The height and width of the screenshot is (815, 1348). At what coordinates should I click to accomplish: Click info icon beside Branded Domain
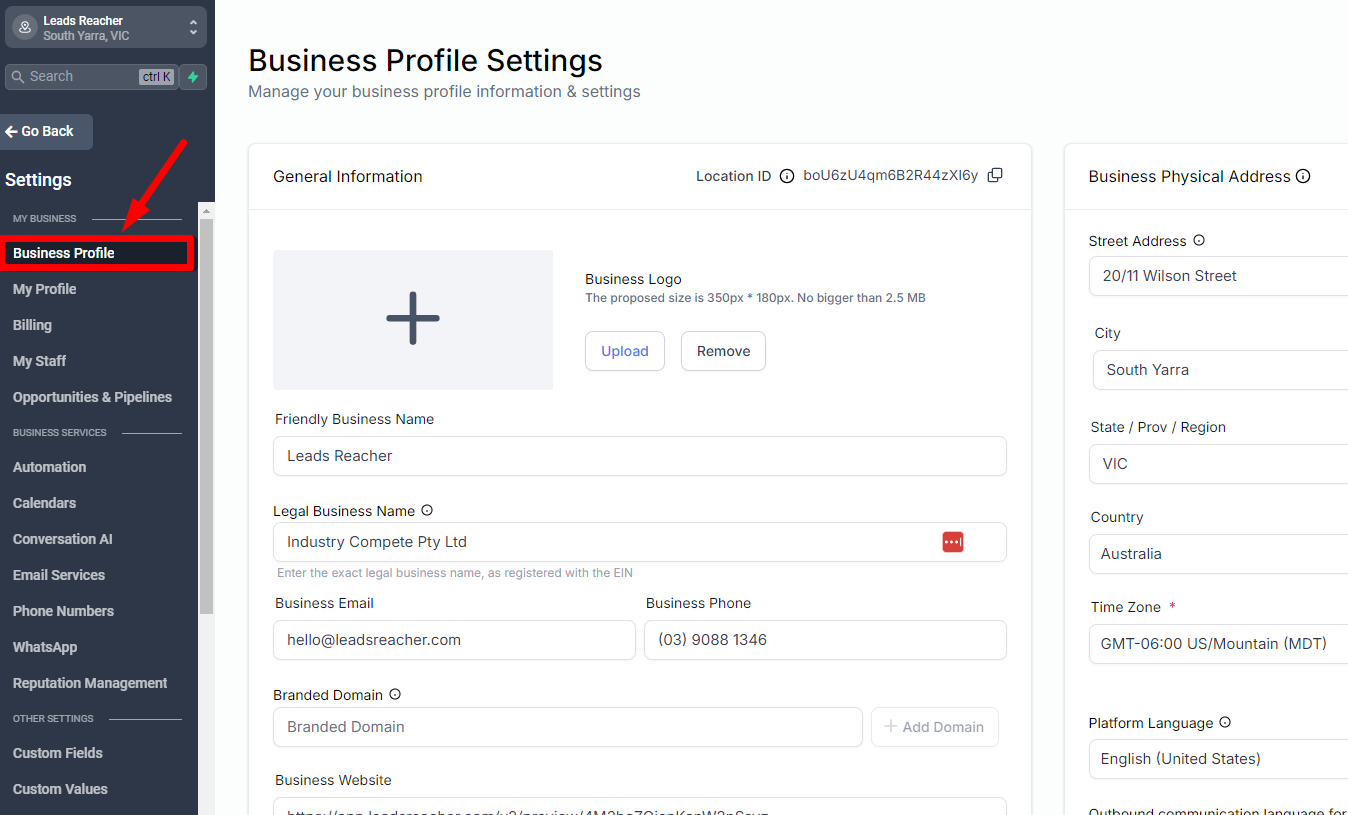click(395, 695)
